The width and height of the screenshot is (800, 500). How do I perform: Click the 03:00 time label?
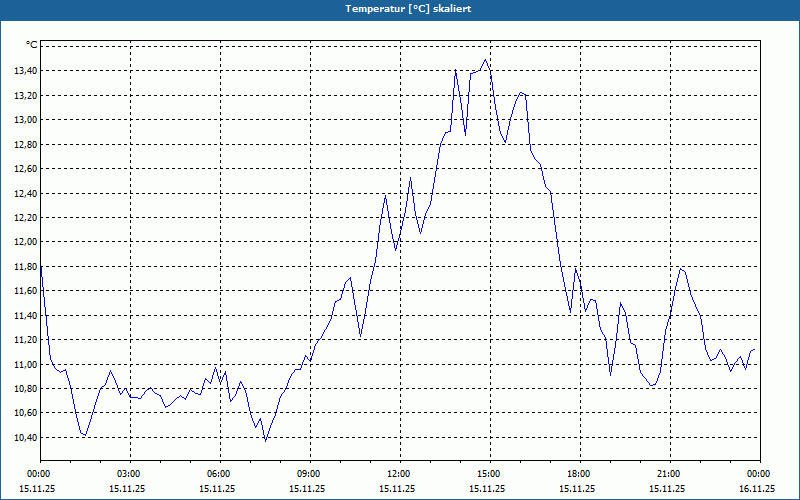click(x=130, y=474)
